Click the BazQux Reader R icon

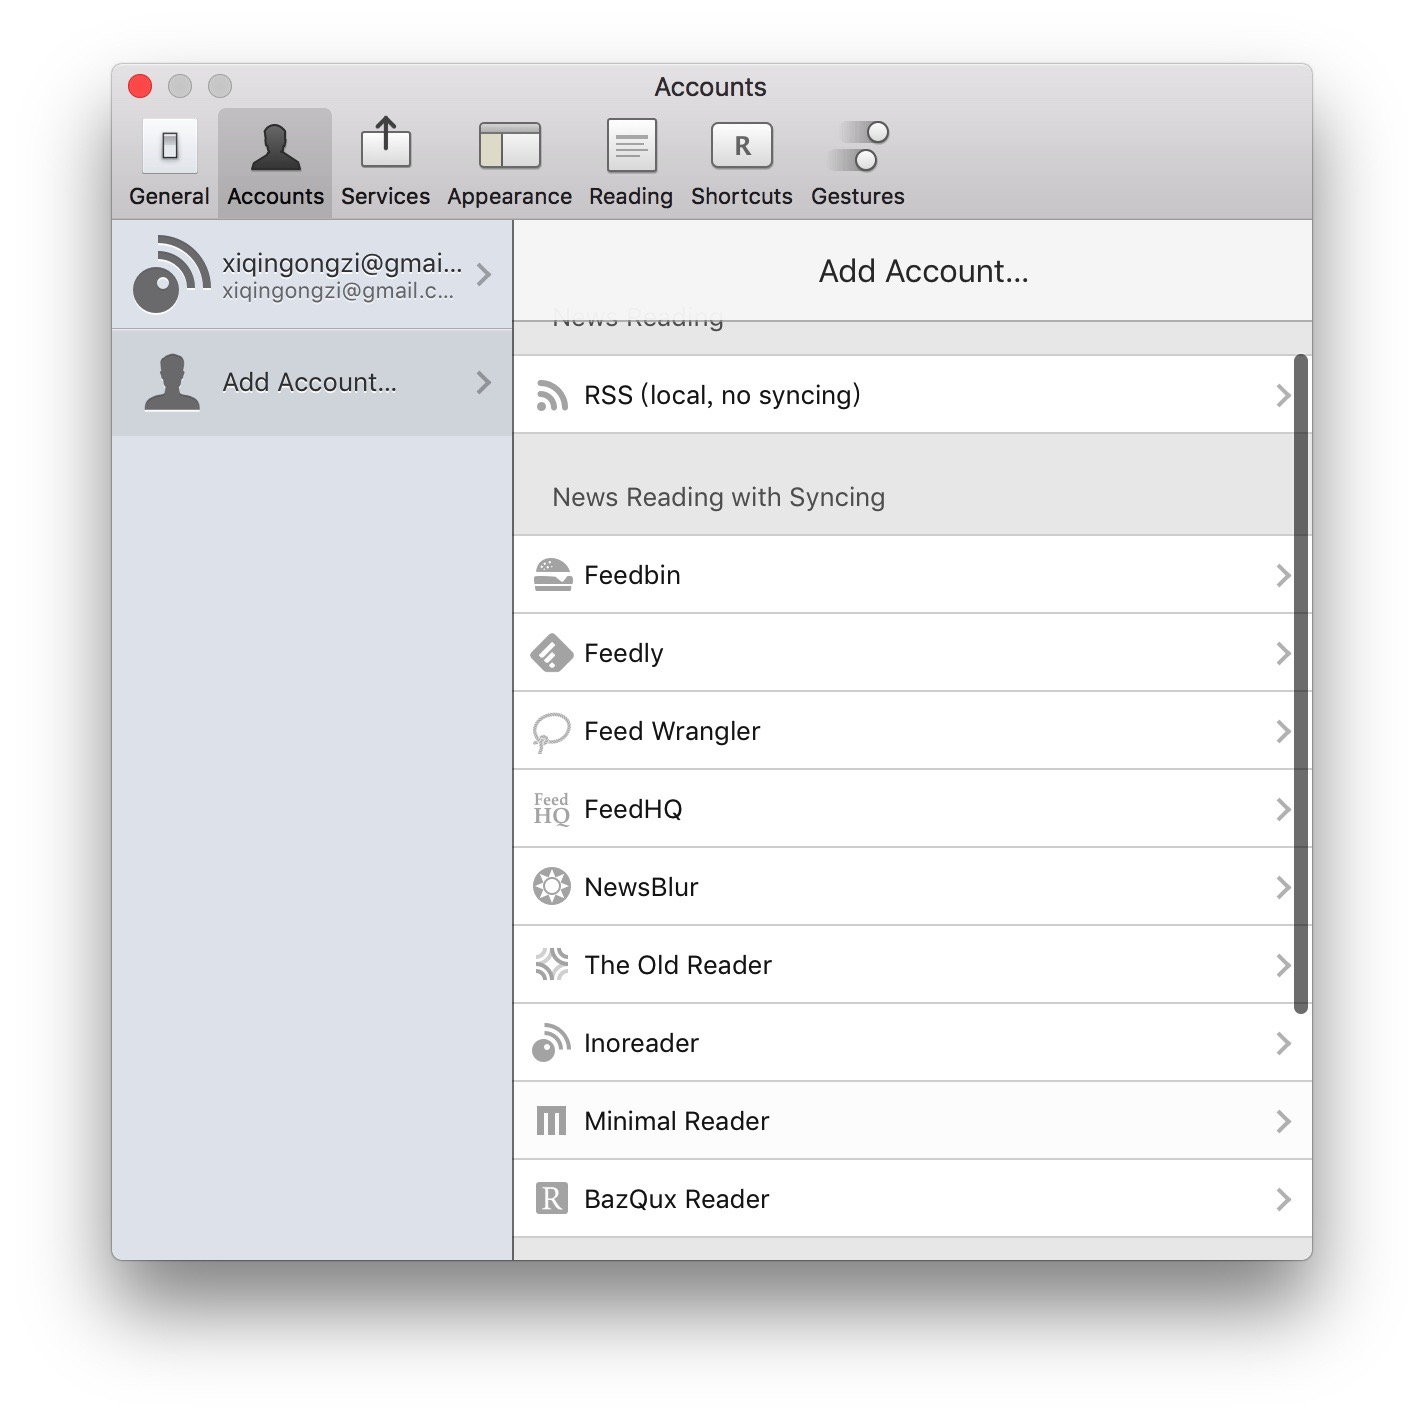tap(551, 1199)
